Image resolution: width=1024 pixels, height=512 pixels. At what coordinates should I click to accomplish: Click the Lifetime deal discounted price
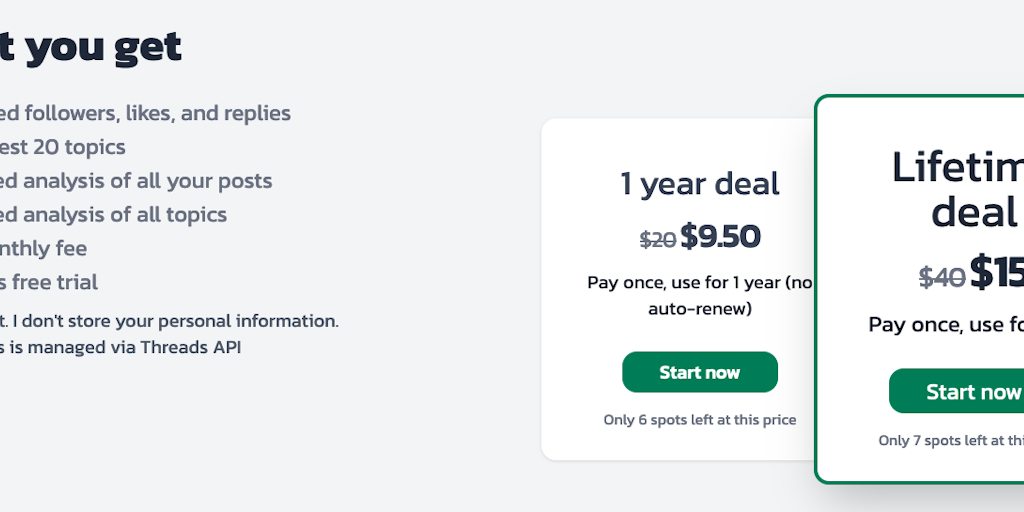(996, 272)
